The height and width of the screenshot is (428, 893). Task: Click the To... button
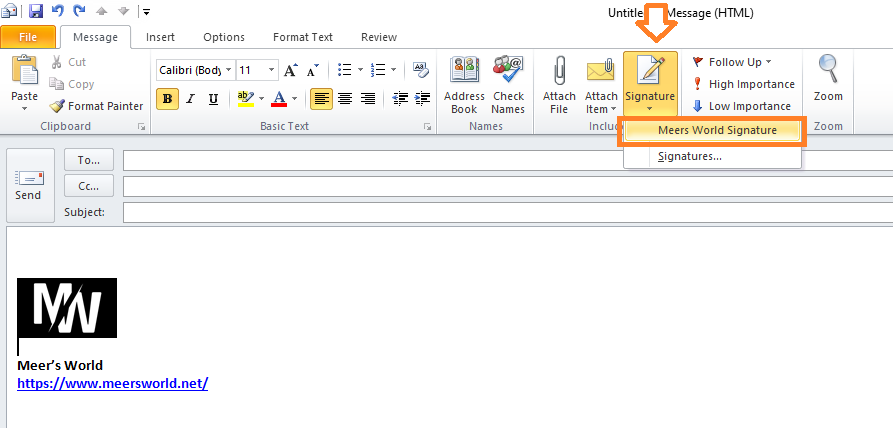point(89,160)
